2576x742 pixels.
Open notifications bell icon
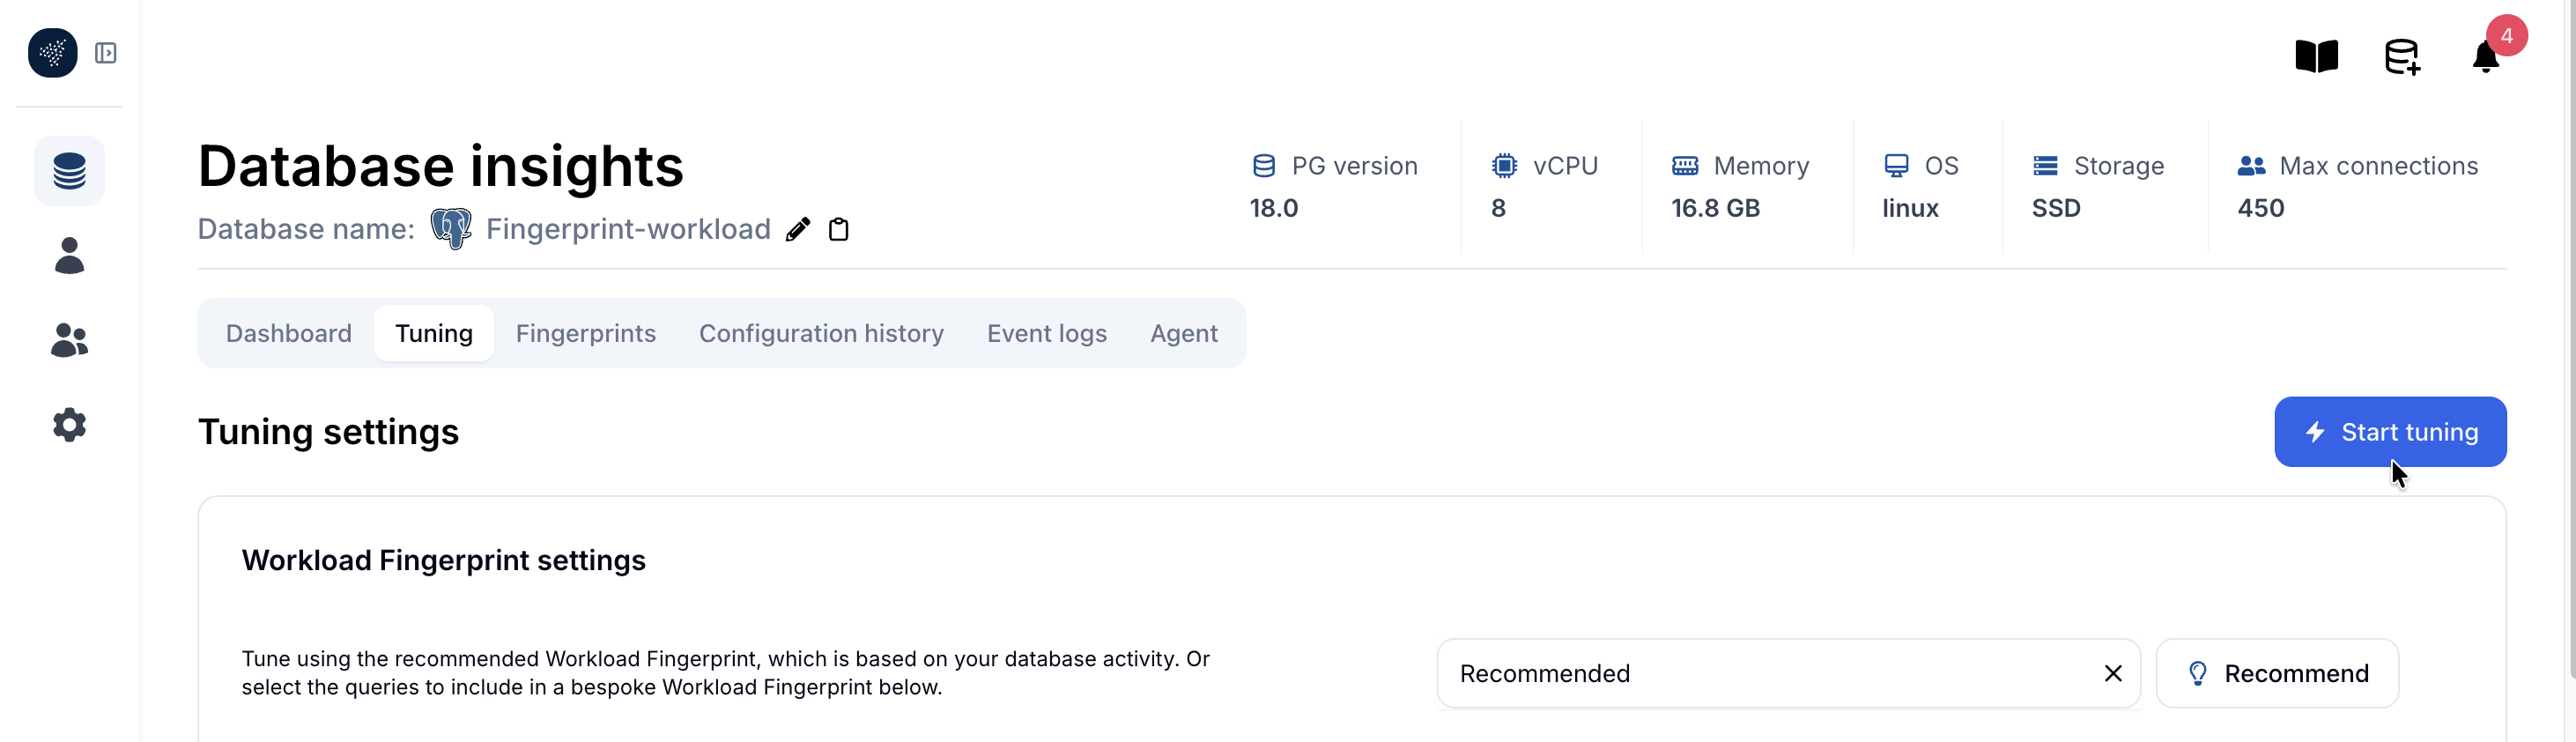click(2485, 57)
